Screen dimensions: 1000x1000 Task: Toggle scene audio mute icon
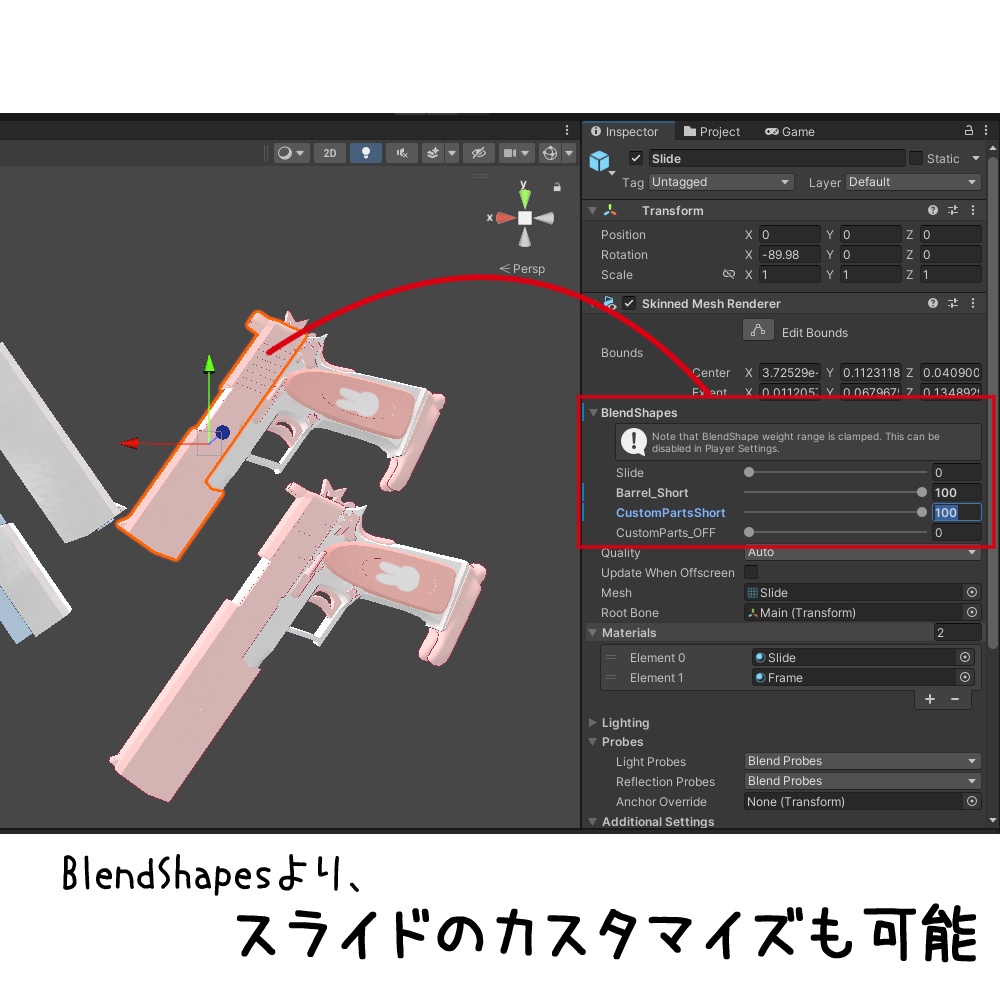point(401,153)
